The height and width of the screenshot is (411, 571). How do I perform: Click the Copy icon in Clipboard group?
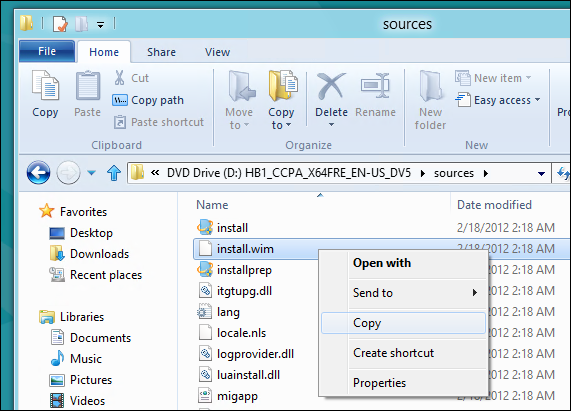point(45,86)
